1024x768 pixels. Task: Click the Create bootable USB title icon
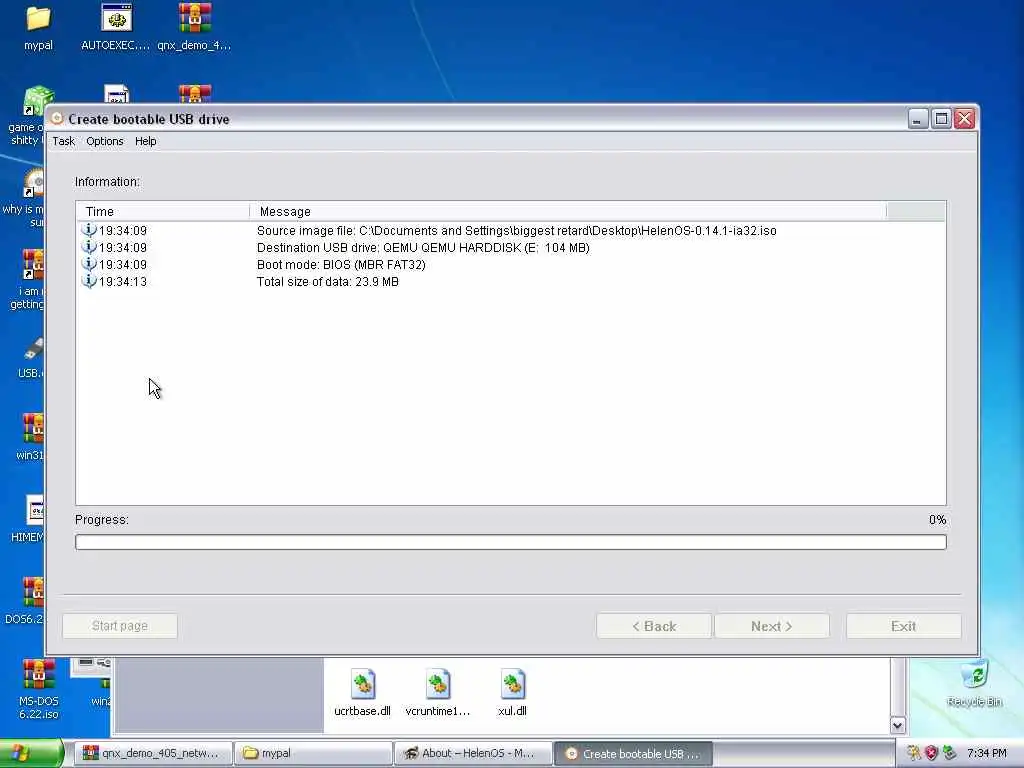[57, 118]
